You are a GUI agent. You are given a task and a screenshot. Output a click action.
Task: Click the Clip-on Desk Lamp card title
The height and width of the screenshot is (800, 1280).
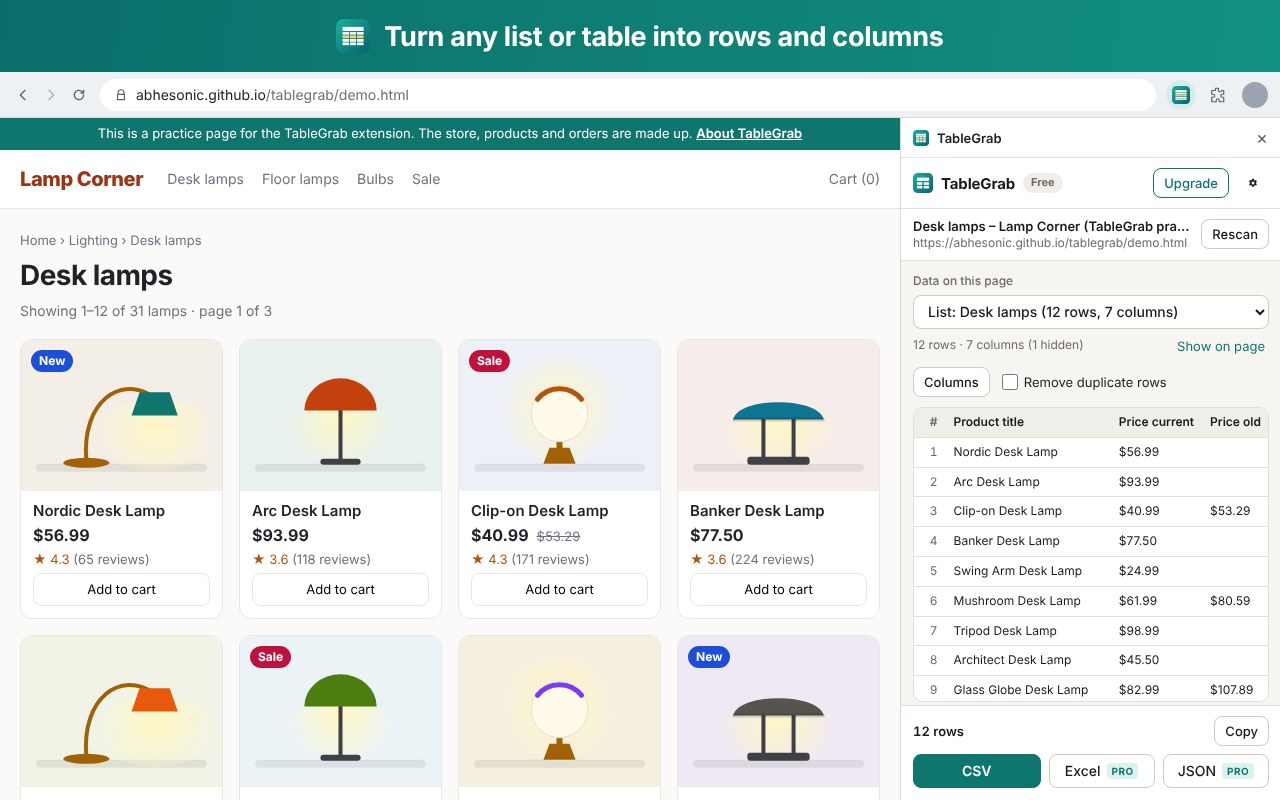pyautogui.click(x=540, y=511)
